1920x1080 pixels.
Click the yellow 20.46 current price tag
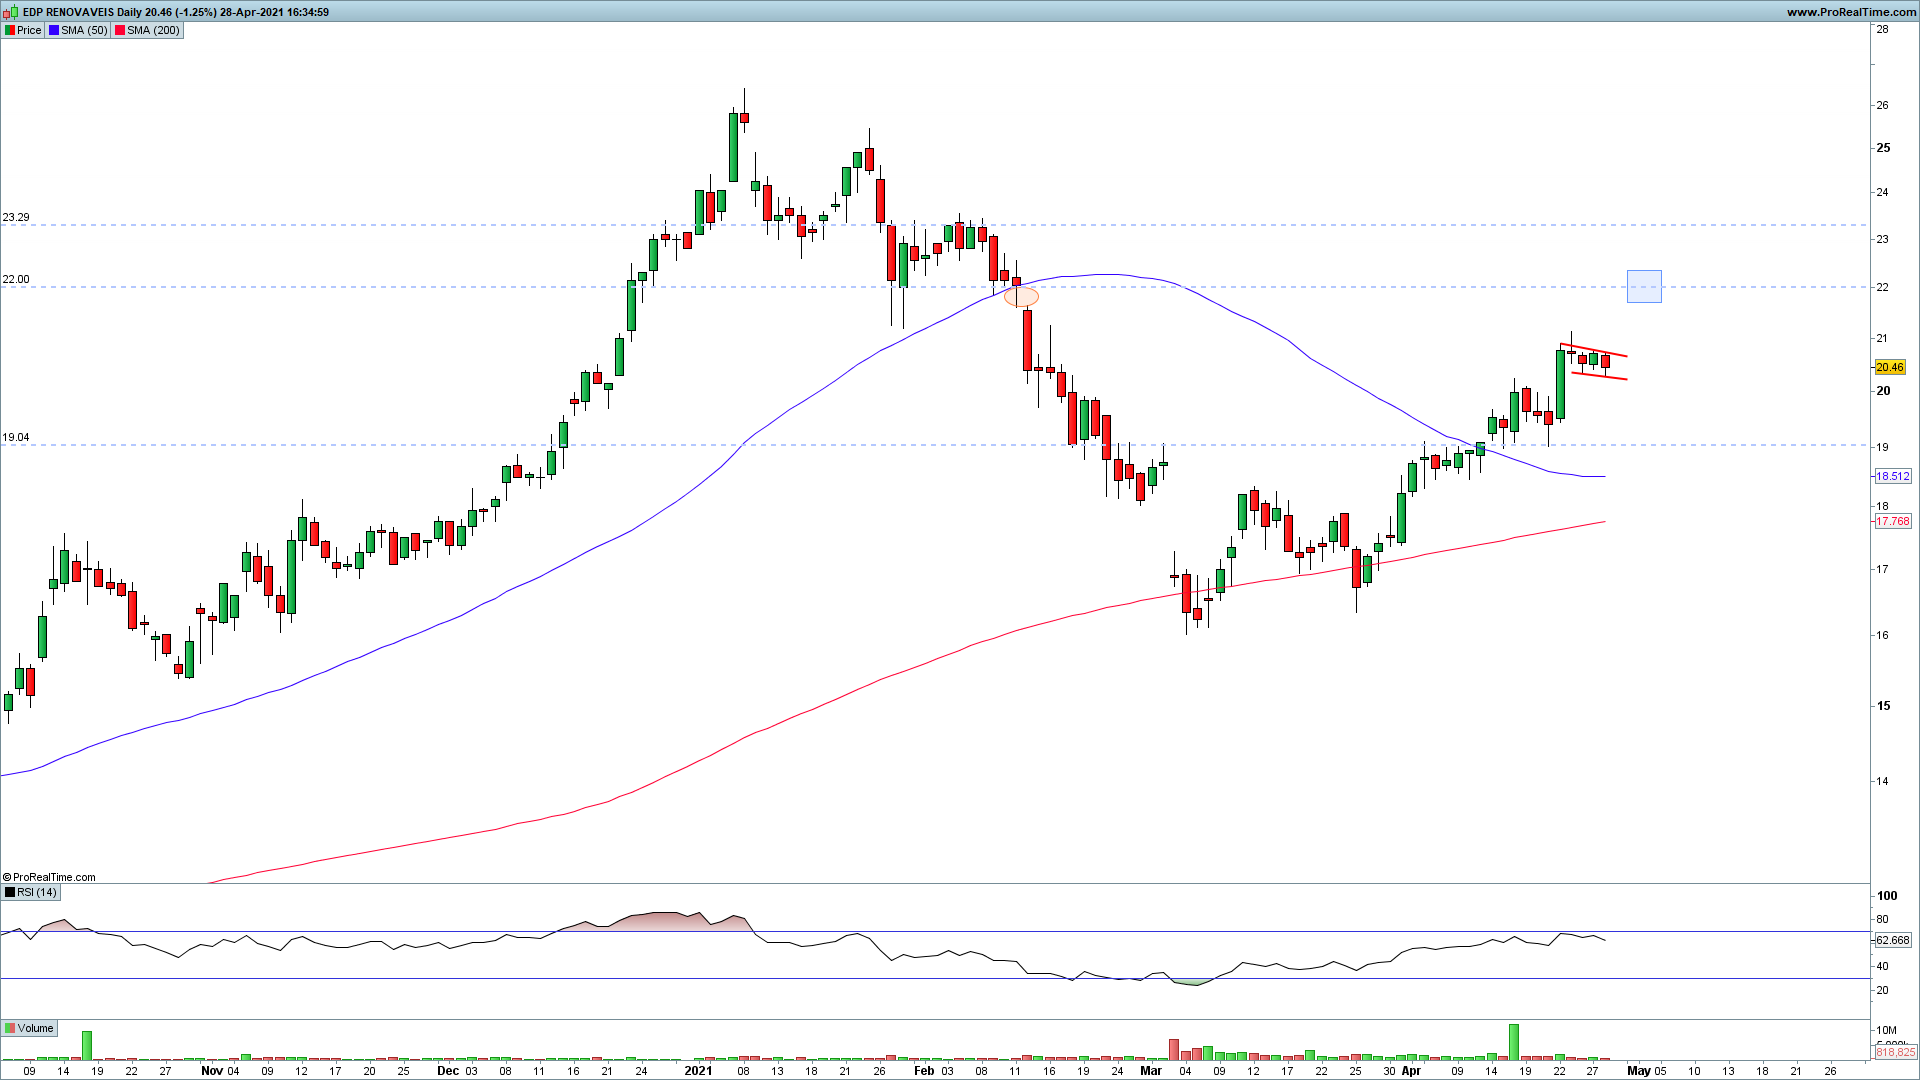pos(1889,367)
